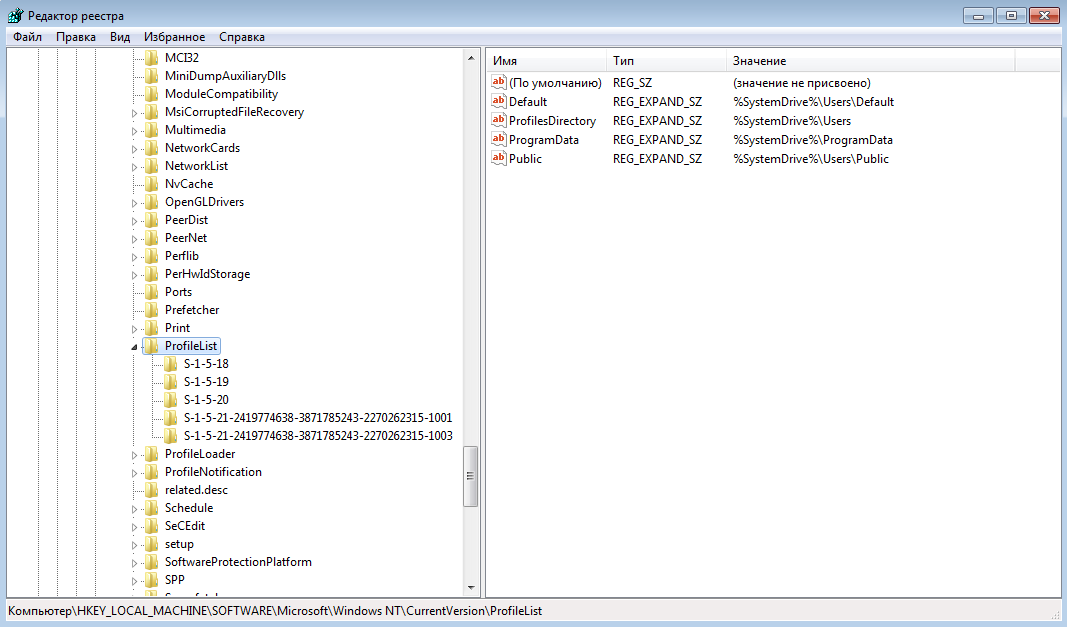Expand the Multimedia key
The image size is (1067, 627).
(x=134, y=131)
